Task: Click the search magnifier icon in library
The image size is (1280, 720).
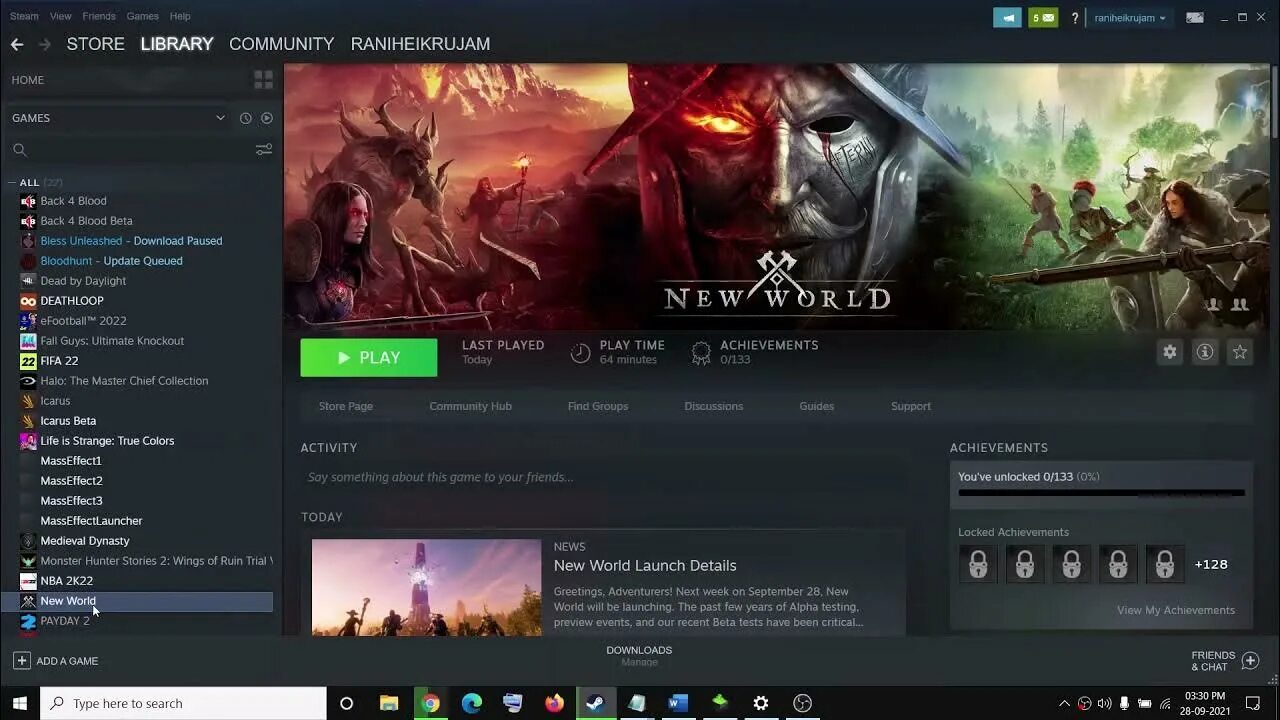Action: tap(19, 150)
